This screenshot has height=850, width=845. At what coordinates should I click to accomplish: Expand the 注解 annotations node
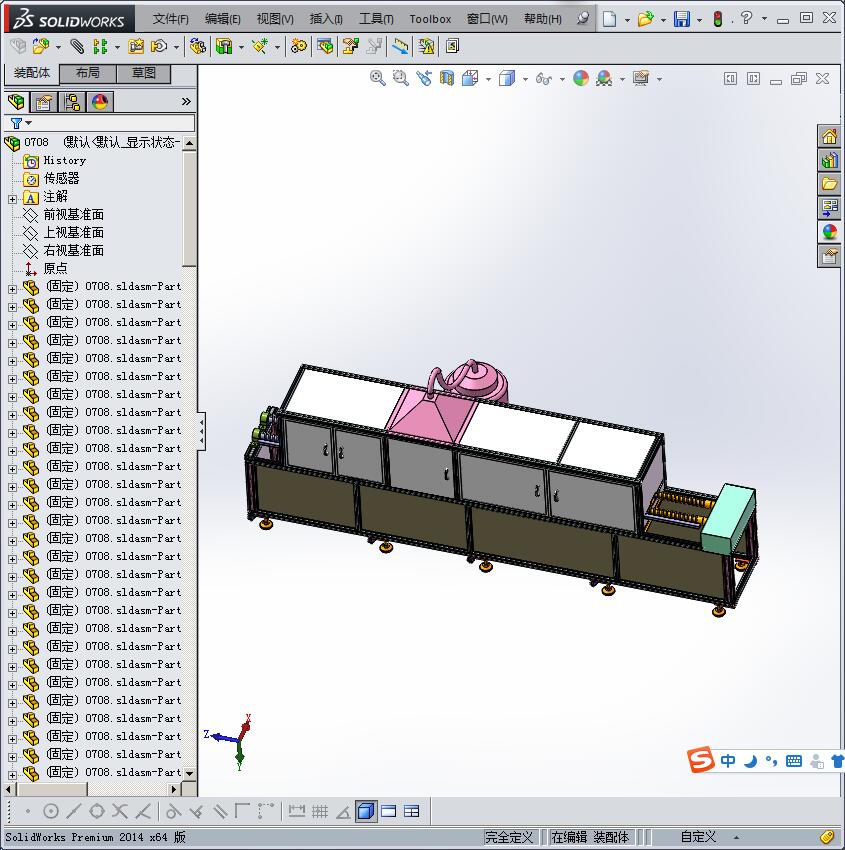point(12,199)
